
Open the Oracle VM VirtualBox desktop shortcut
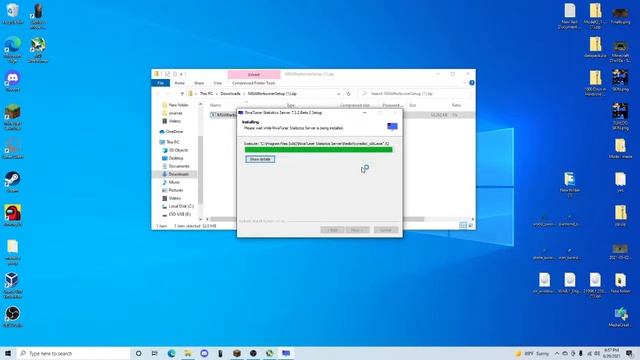(x=13, y=285)
